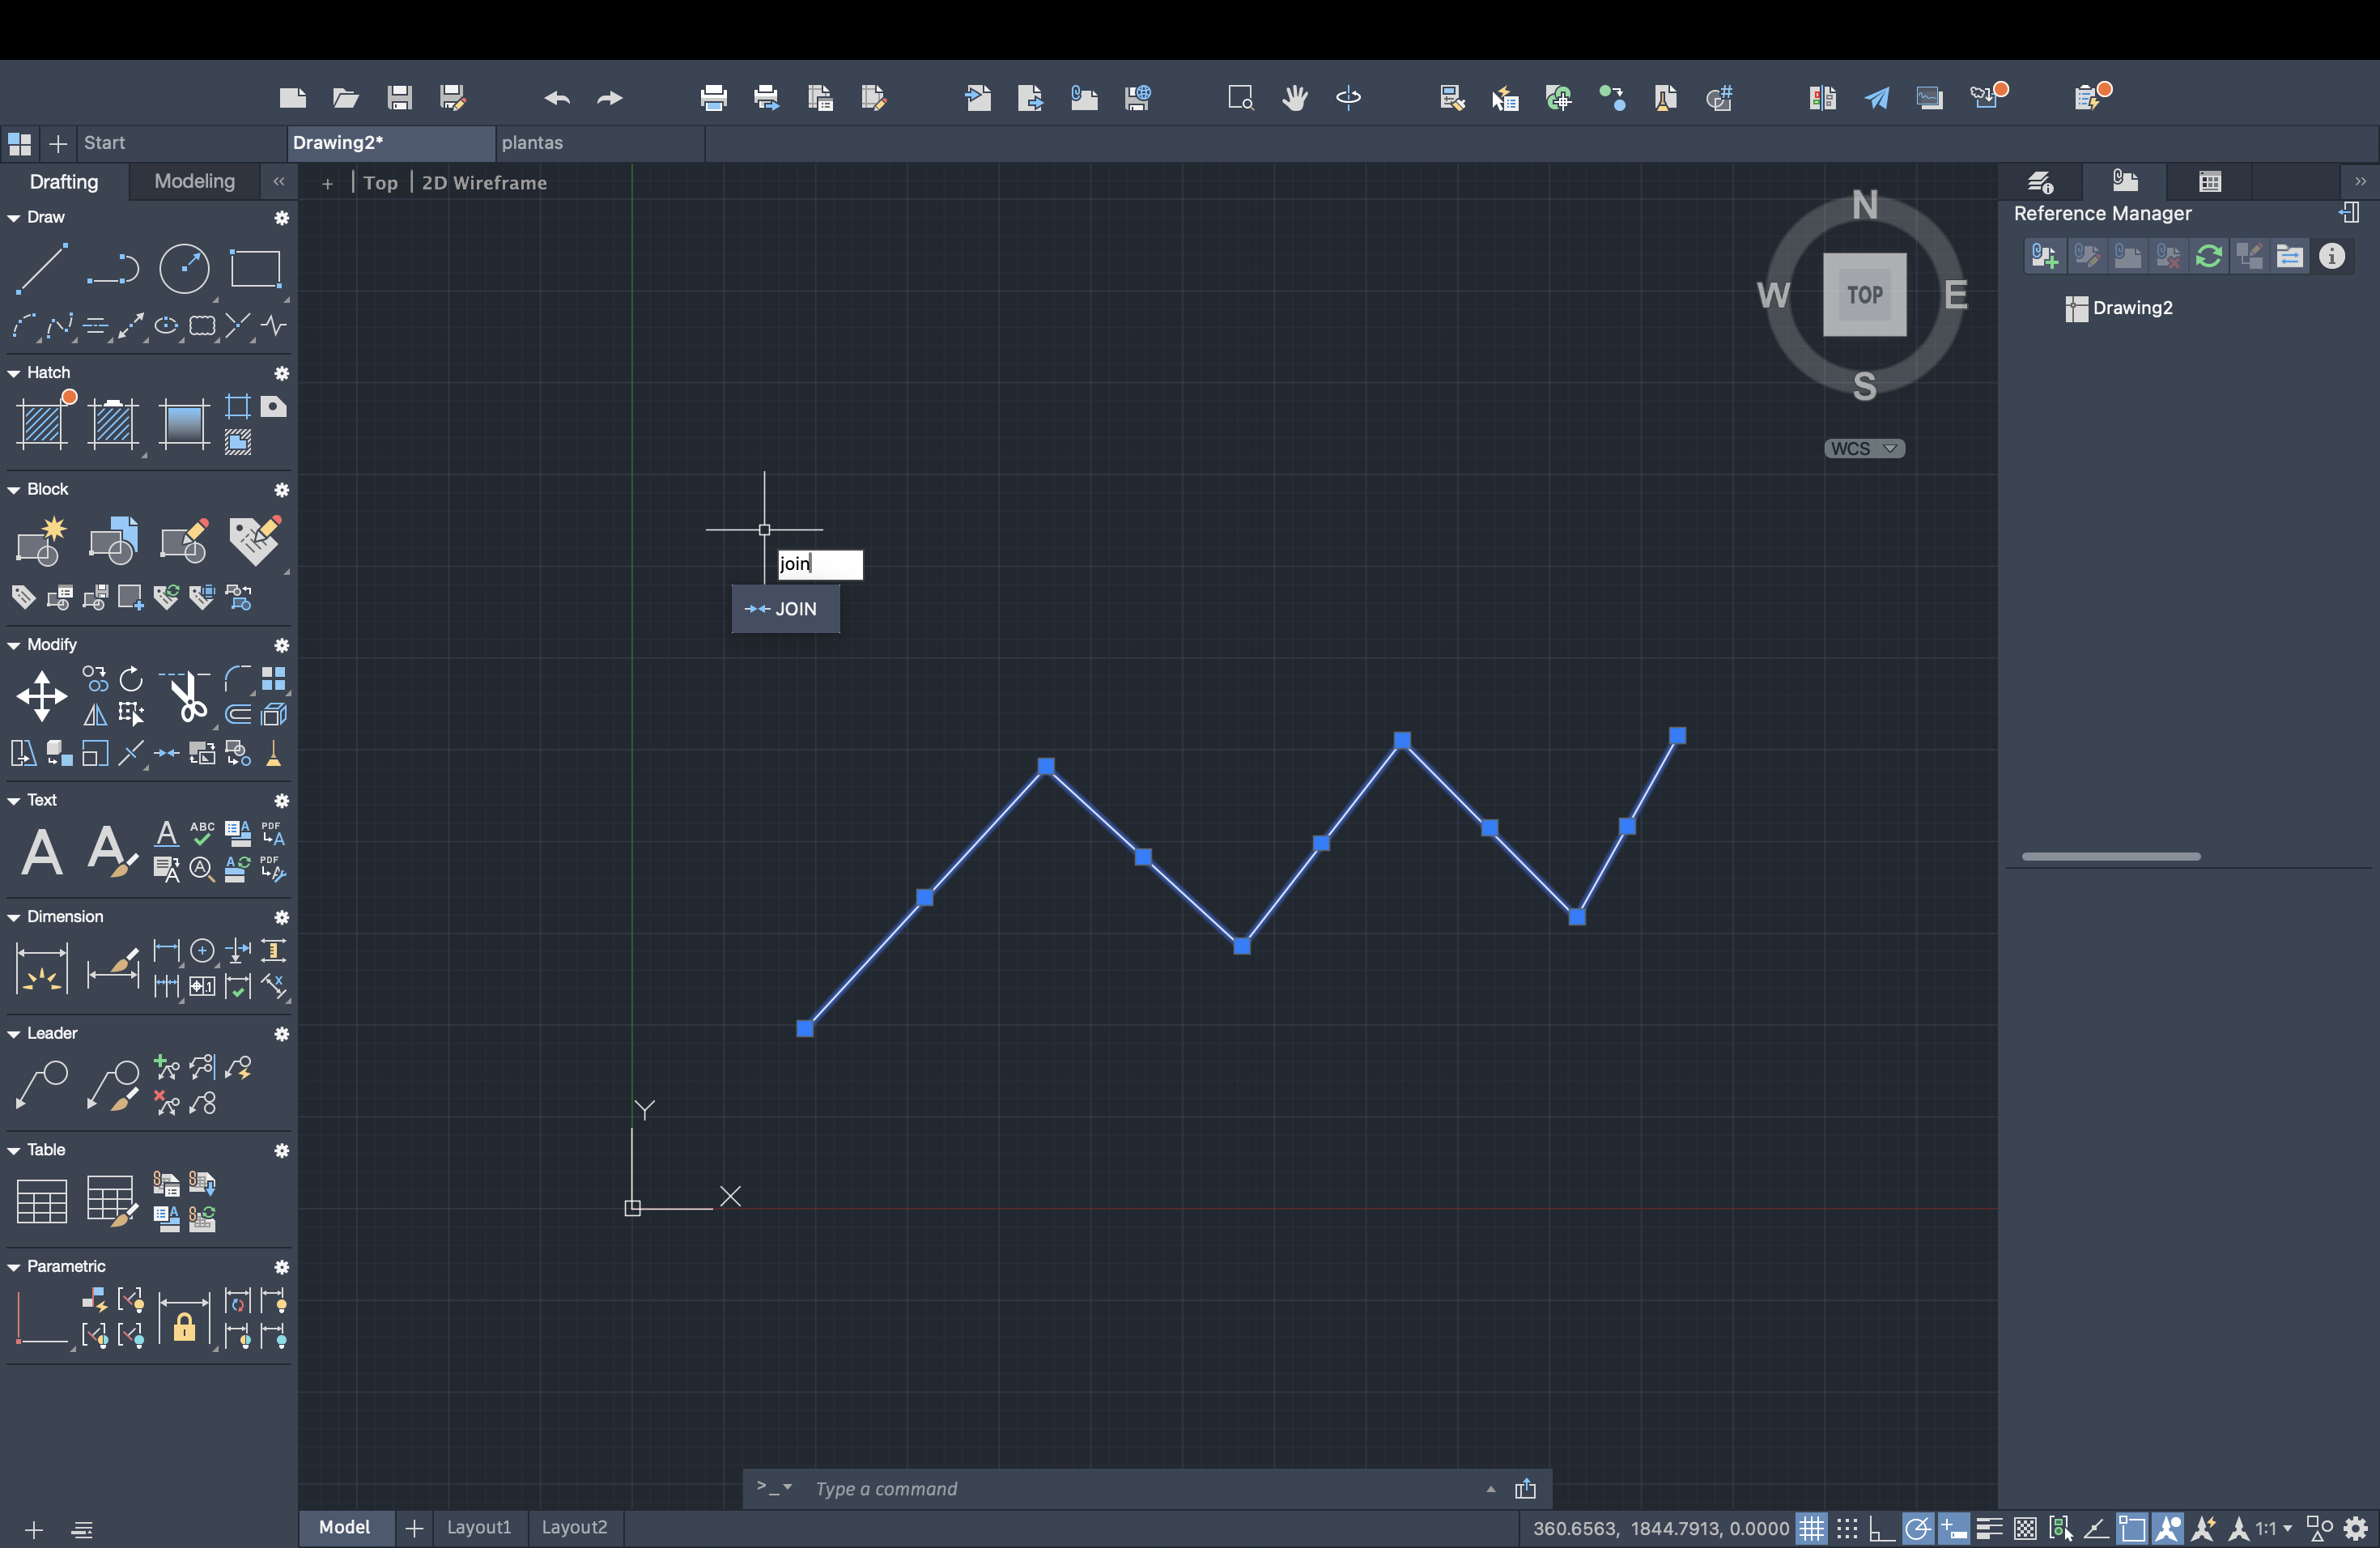The image size is (2380, 1548).
Task: Select the Polyline tool in Draw panel
Action: (x=113, y=268)
